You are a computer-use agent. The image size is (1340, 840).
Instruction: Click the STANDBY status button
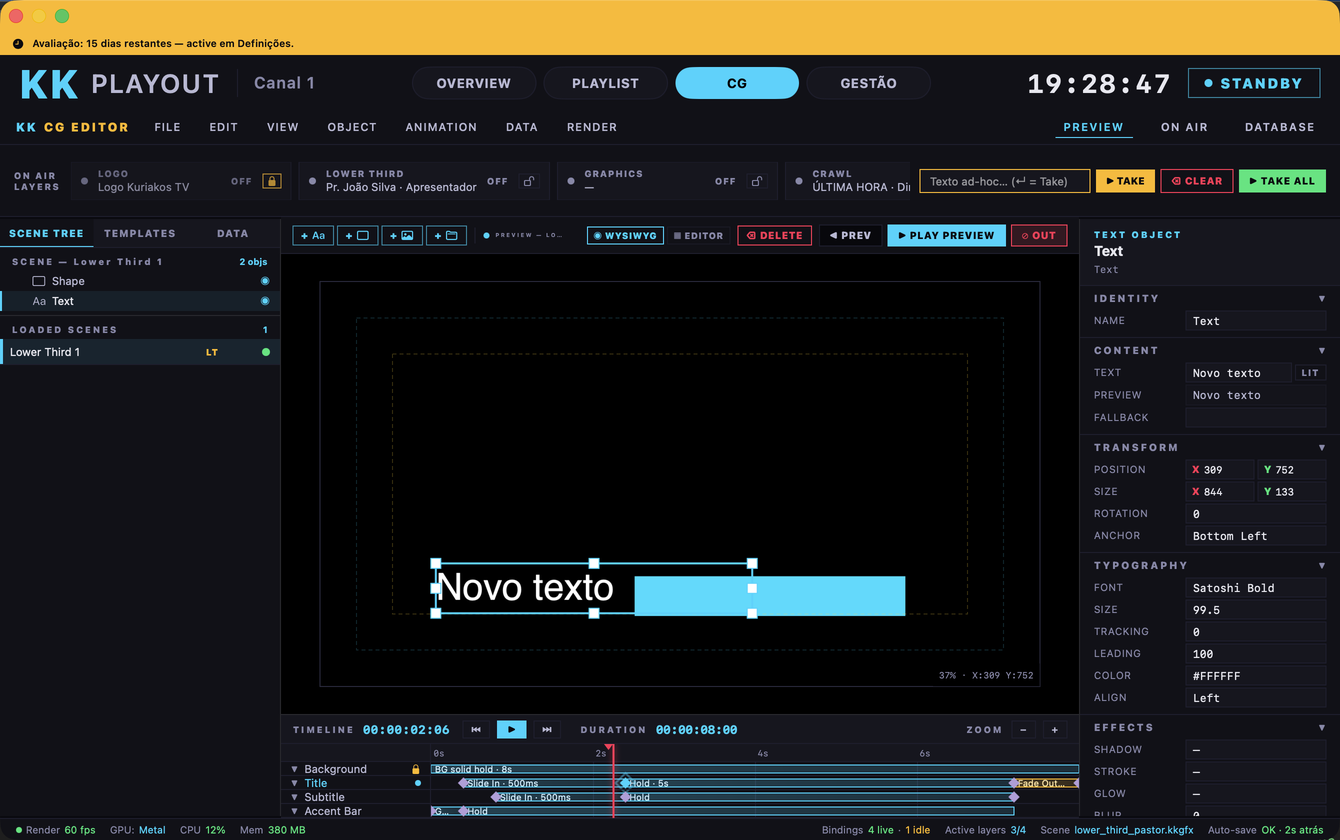coord(1254,83)
